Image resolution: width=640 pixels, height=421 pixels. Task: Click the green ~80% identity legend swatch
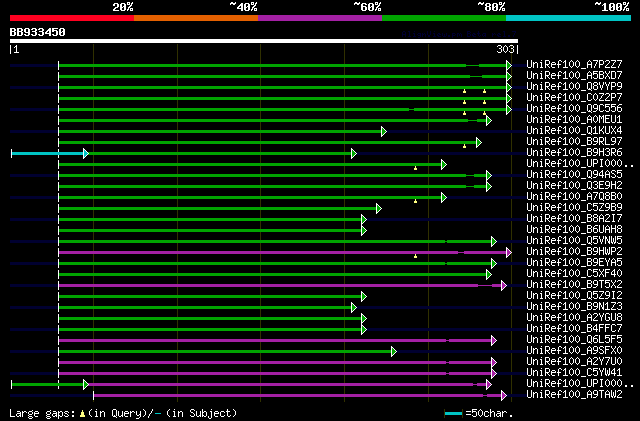pos(444,18)
